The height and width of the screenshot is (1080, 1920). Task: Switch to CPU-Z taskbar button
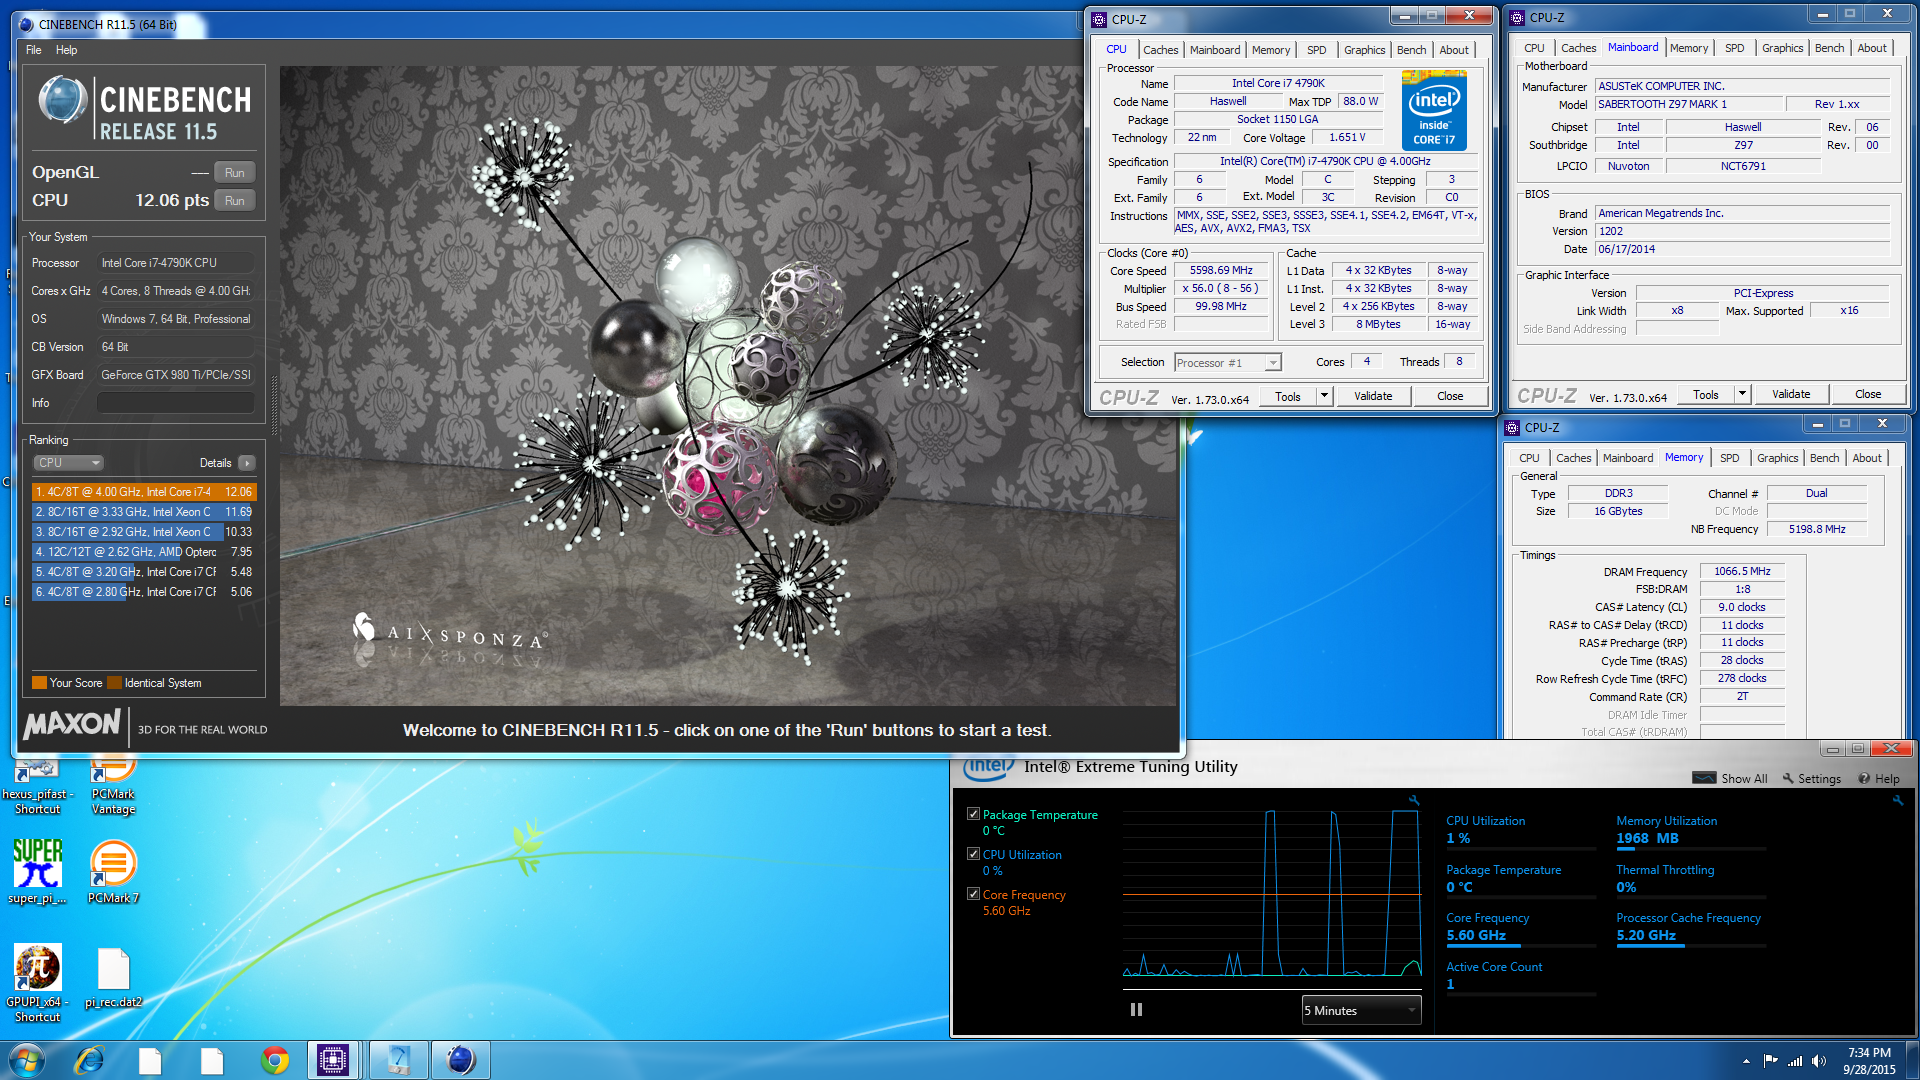click(x=333, y=1060)
